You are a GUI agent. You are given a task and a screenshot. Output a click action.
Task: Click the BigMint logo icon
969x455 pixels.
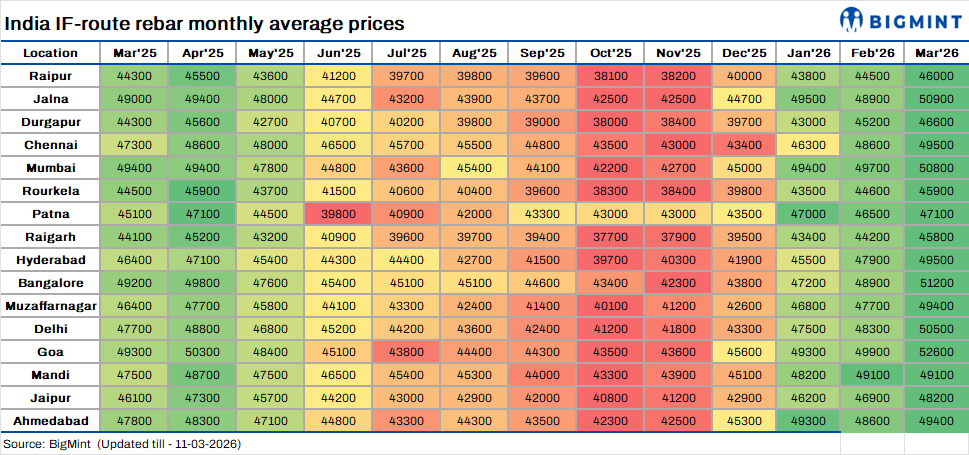click(851, 19)
